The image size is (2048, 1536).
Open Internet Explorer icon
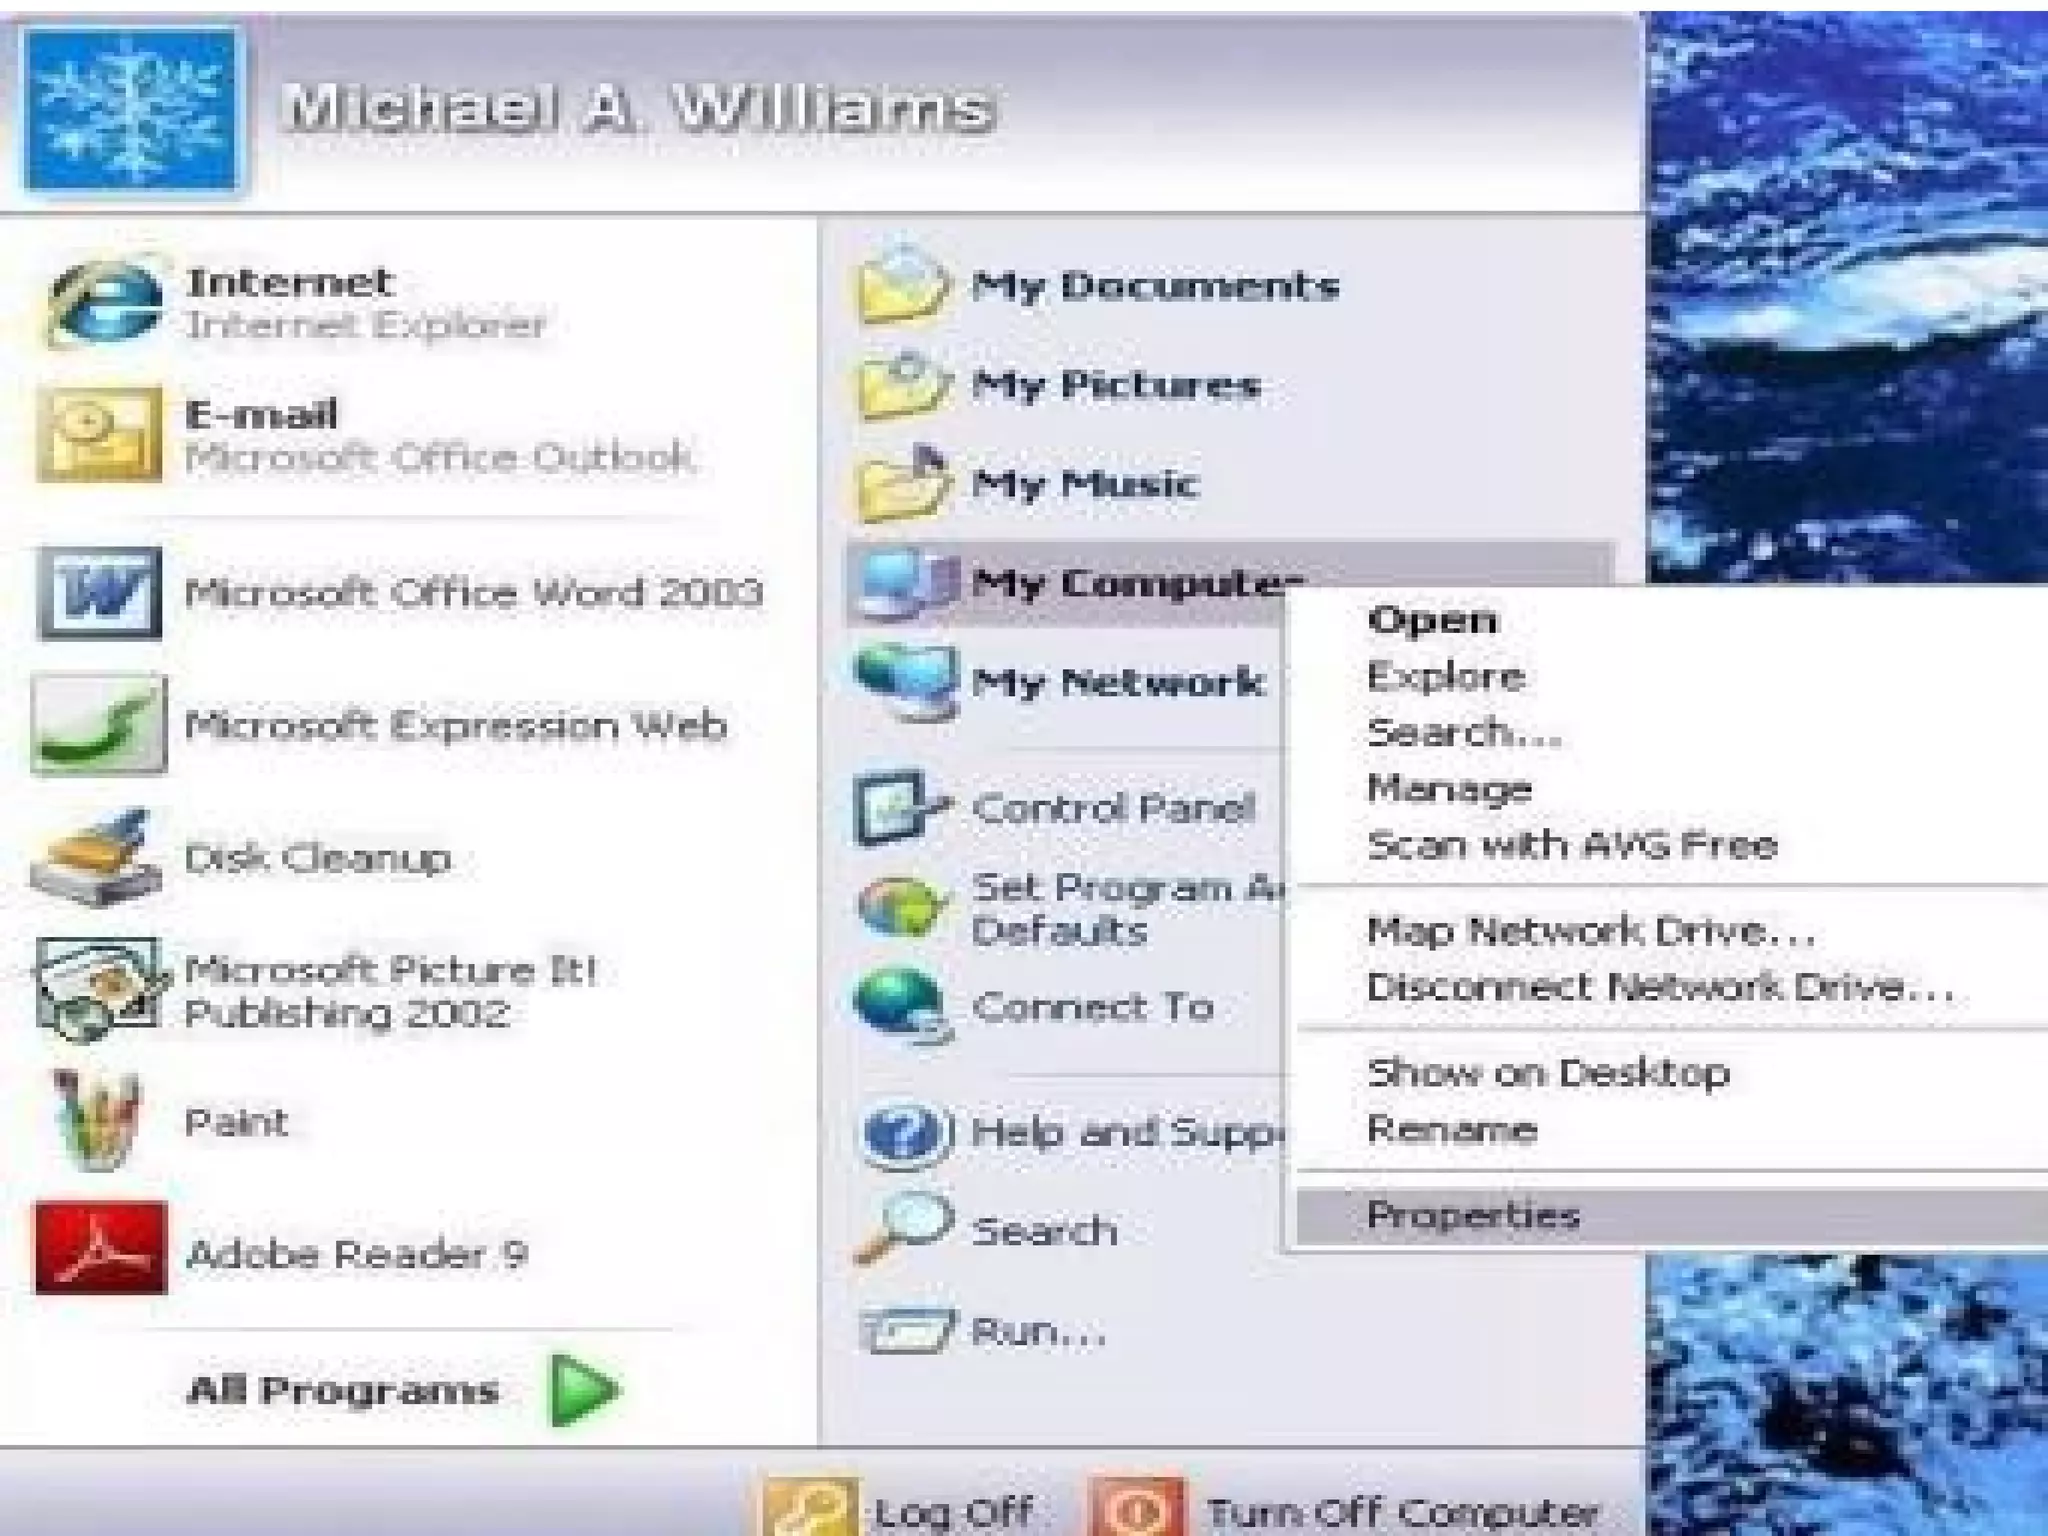click(103, 302)
